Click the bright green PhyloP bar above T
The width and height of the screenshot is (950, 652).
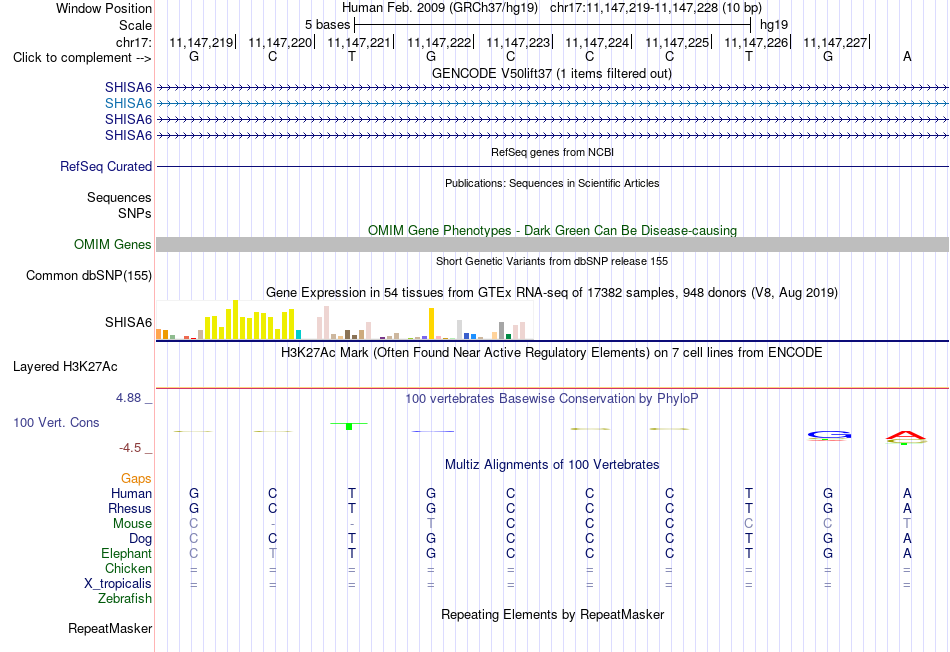click(x=349, y=427)
